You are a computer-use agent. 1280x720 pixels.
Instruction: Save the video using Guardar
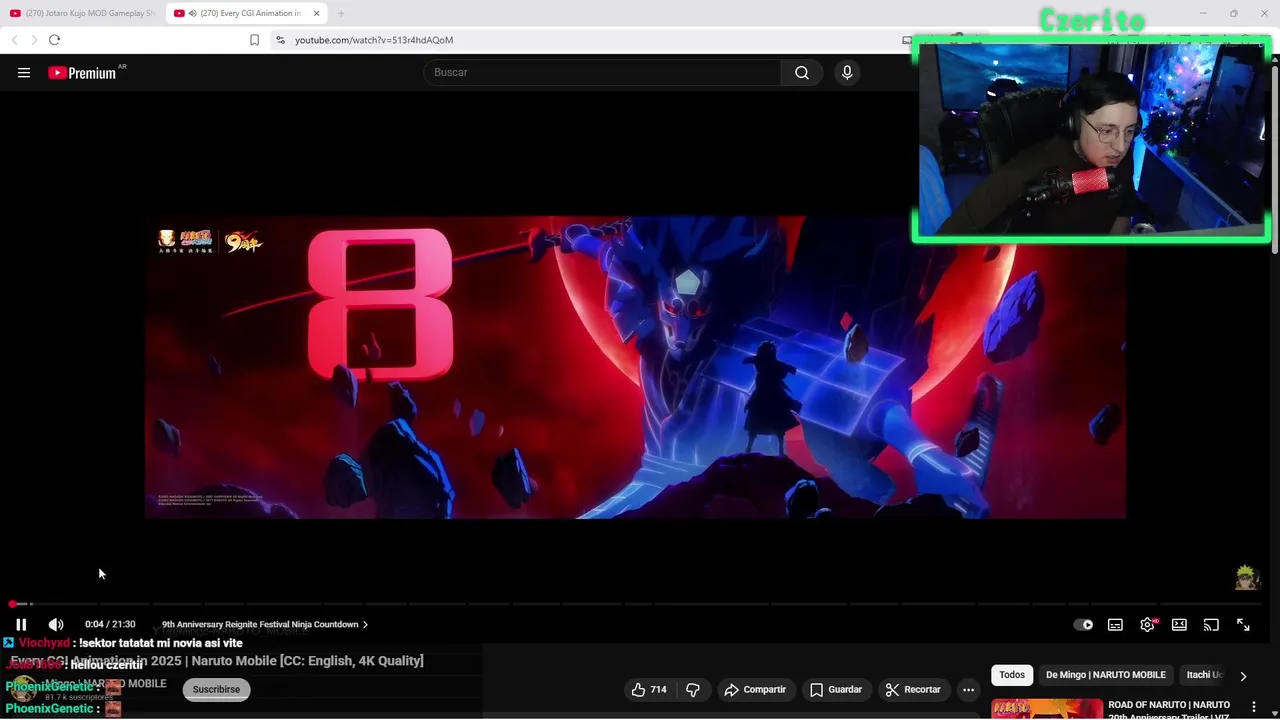[836, 689]
